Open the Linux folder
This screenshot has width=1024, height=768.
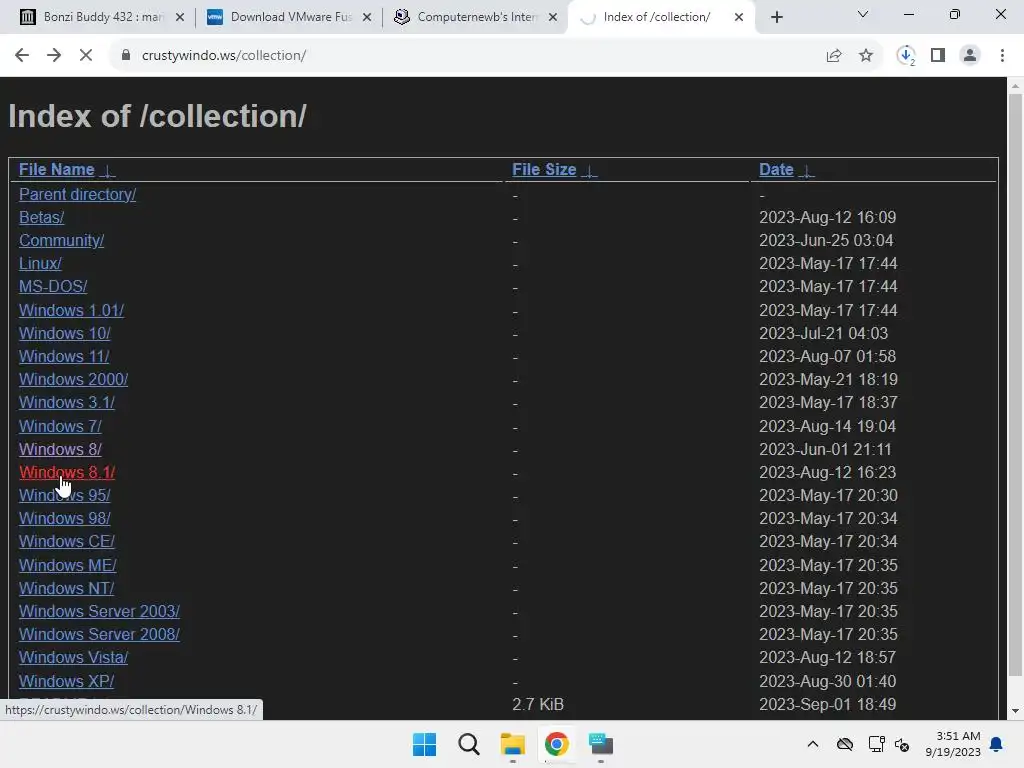pyautogui.click(x=40, y=264)
